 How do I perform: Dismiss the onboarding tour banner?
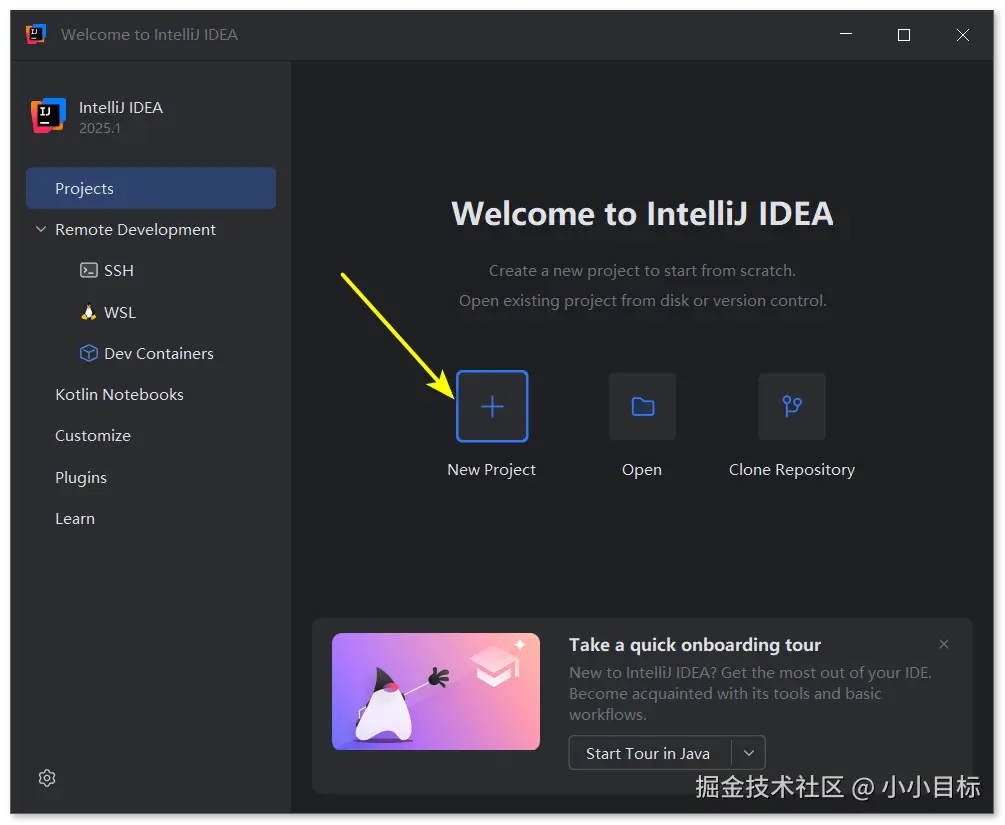click(943, 644)
